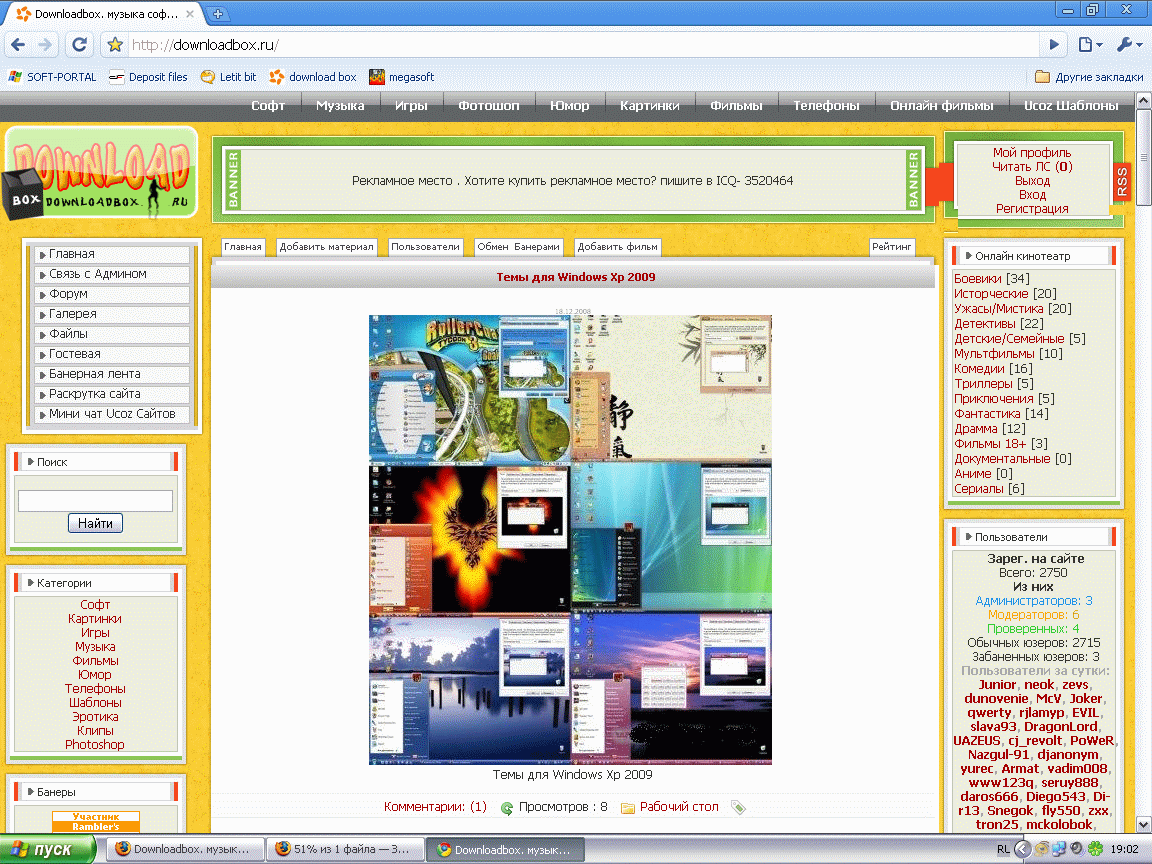Open the Клипы category link
This screenshot has height=864, width=1152.
(x=95, y=731)
